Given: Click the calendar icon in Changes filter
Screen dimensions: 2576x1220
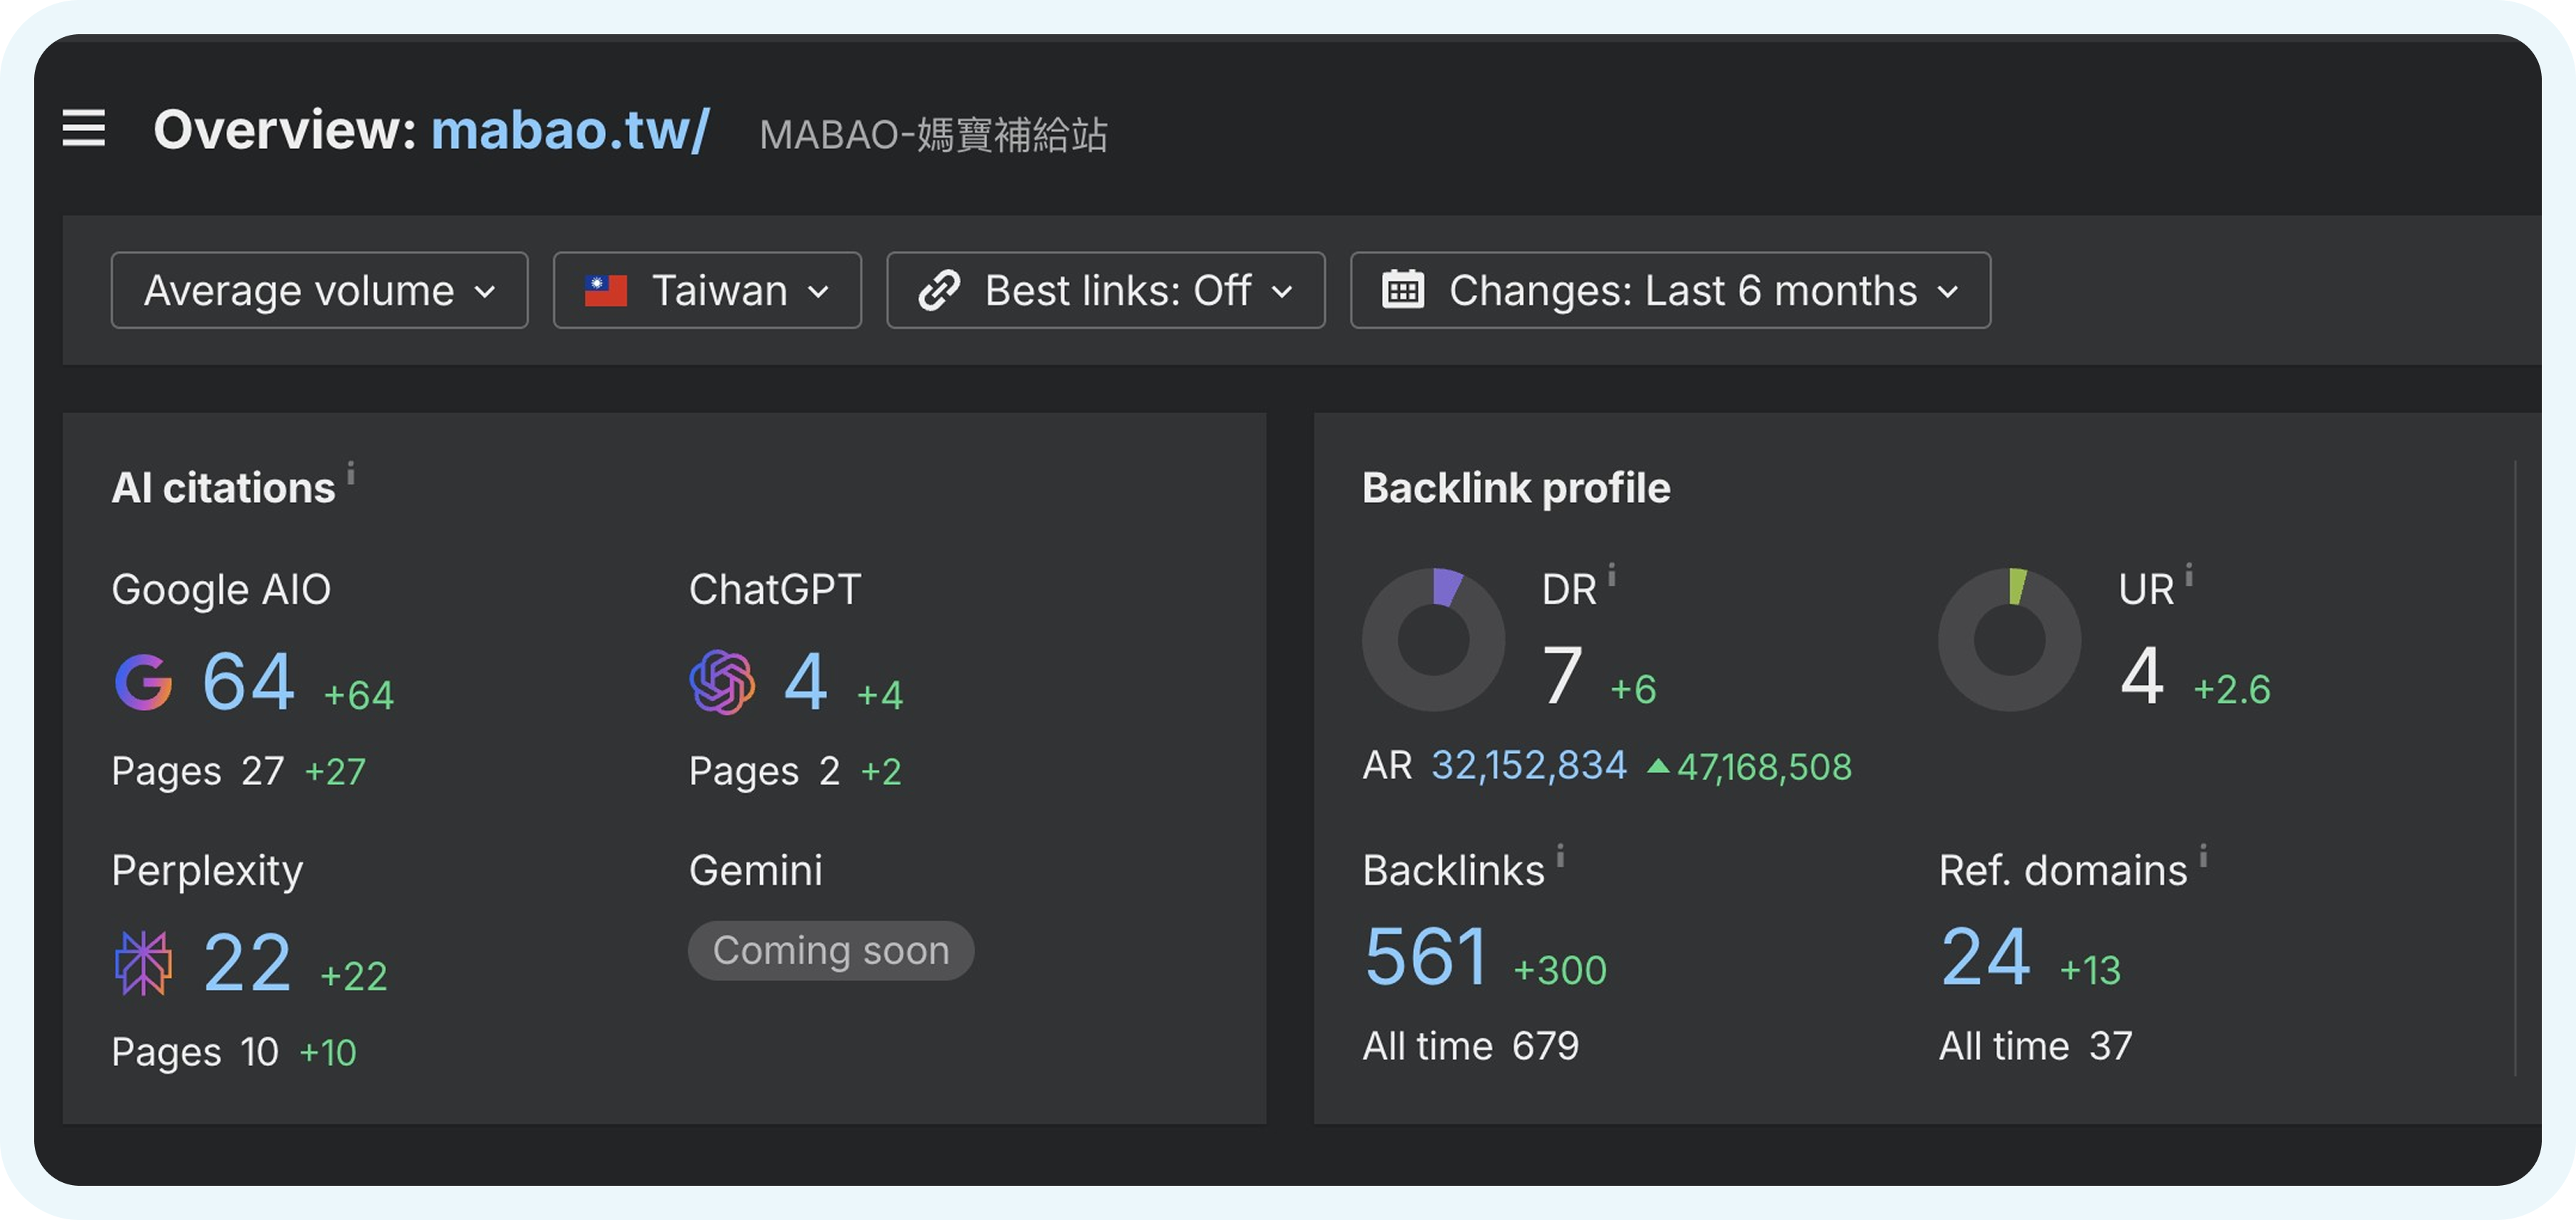Looking at the screenshot, I should [x=1403, y=290].
